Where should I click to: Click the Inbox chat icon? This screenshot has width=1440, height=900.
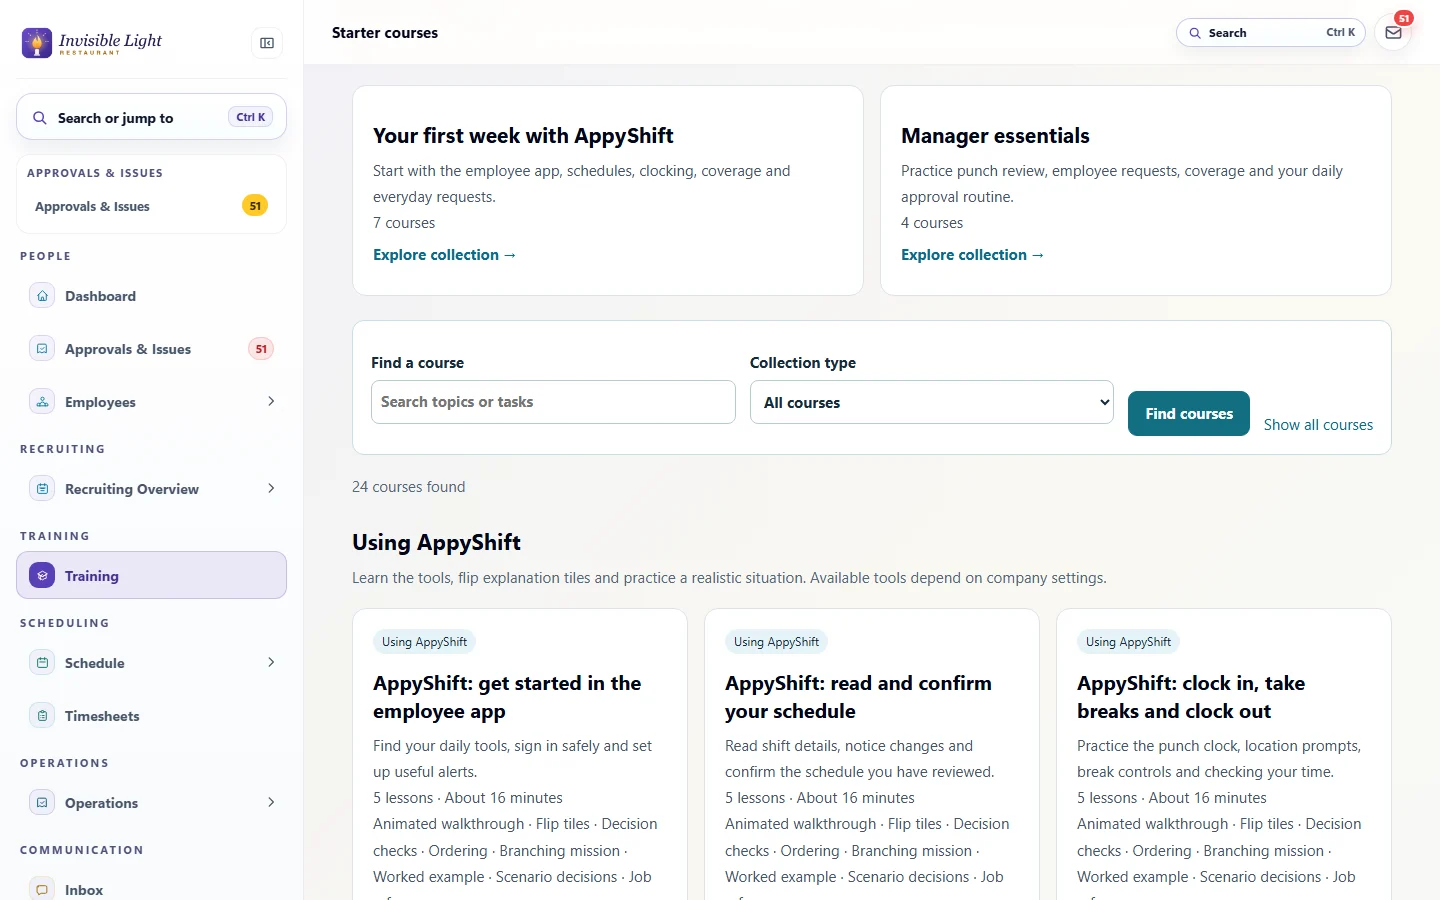click(x=42, y=890)
